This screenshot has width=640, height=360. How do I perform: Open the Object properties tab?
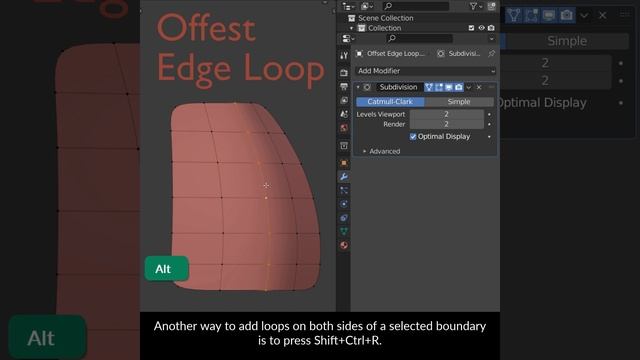(344, 163)
